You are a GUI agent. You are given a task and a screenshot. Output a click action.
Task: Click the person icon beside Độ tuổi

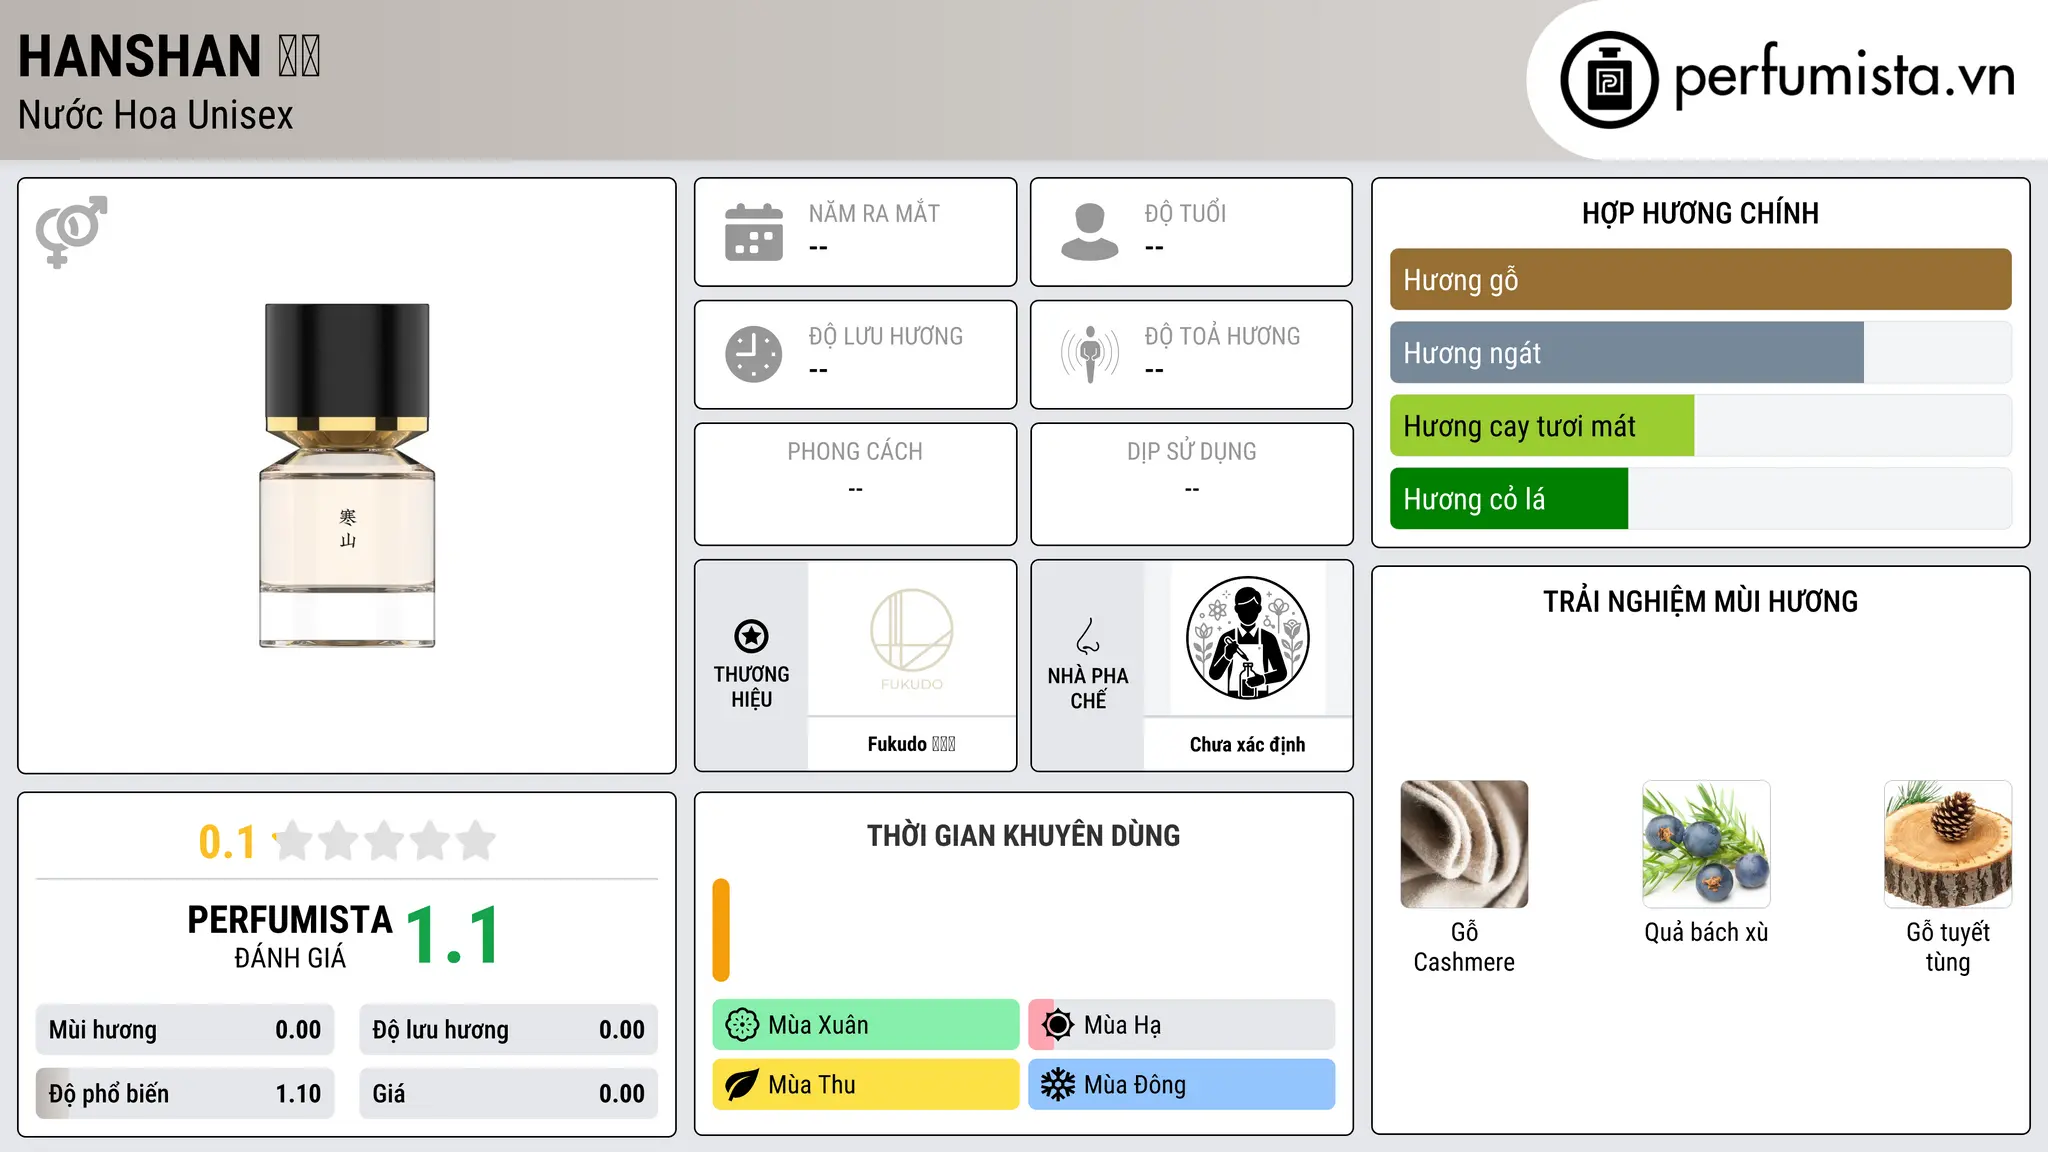click(x=1090, y=232)
